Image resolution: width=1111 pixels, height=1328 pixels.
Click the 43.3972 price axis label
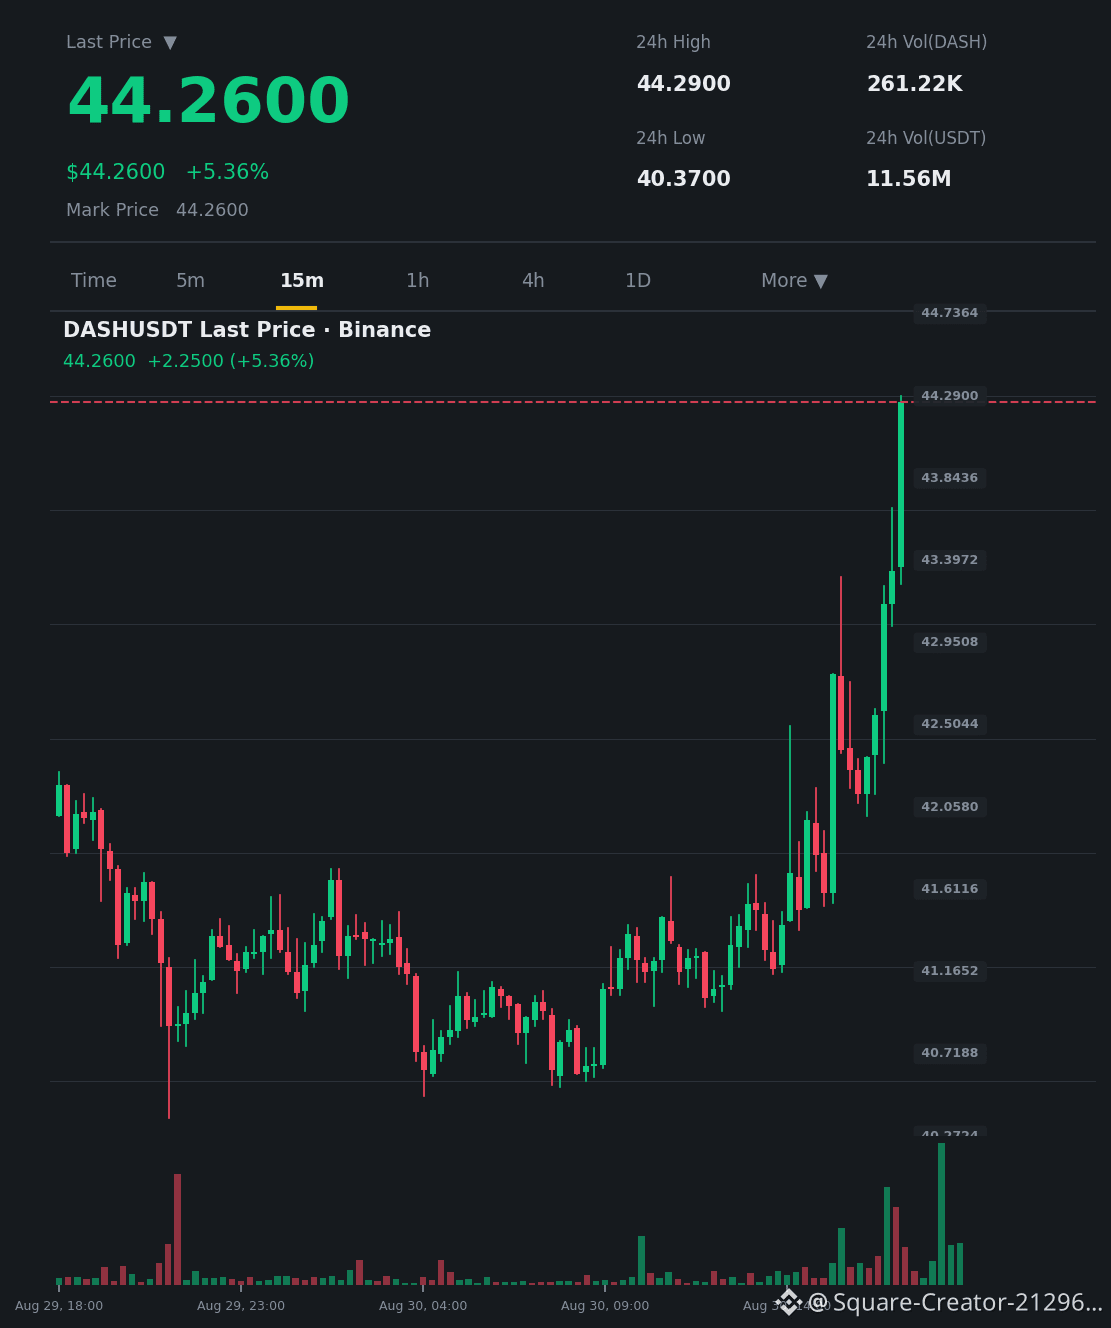(x=950, y=560)
